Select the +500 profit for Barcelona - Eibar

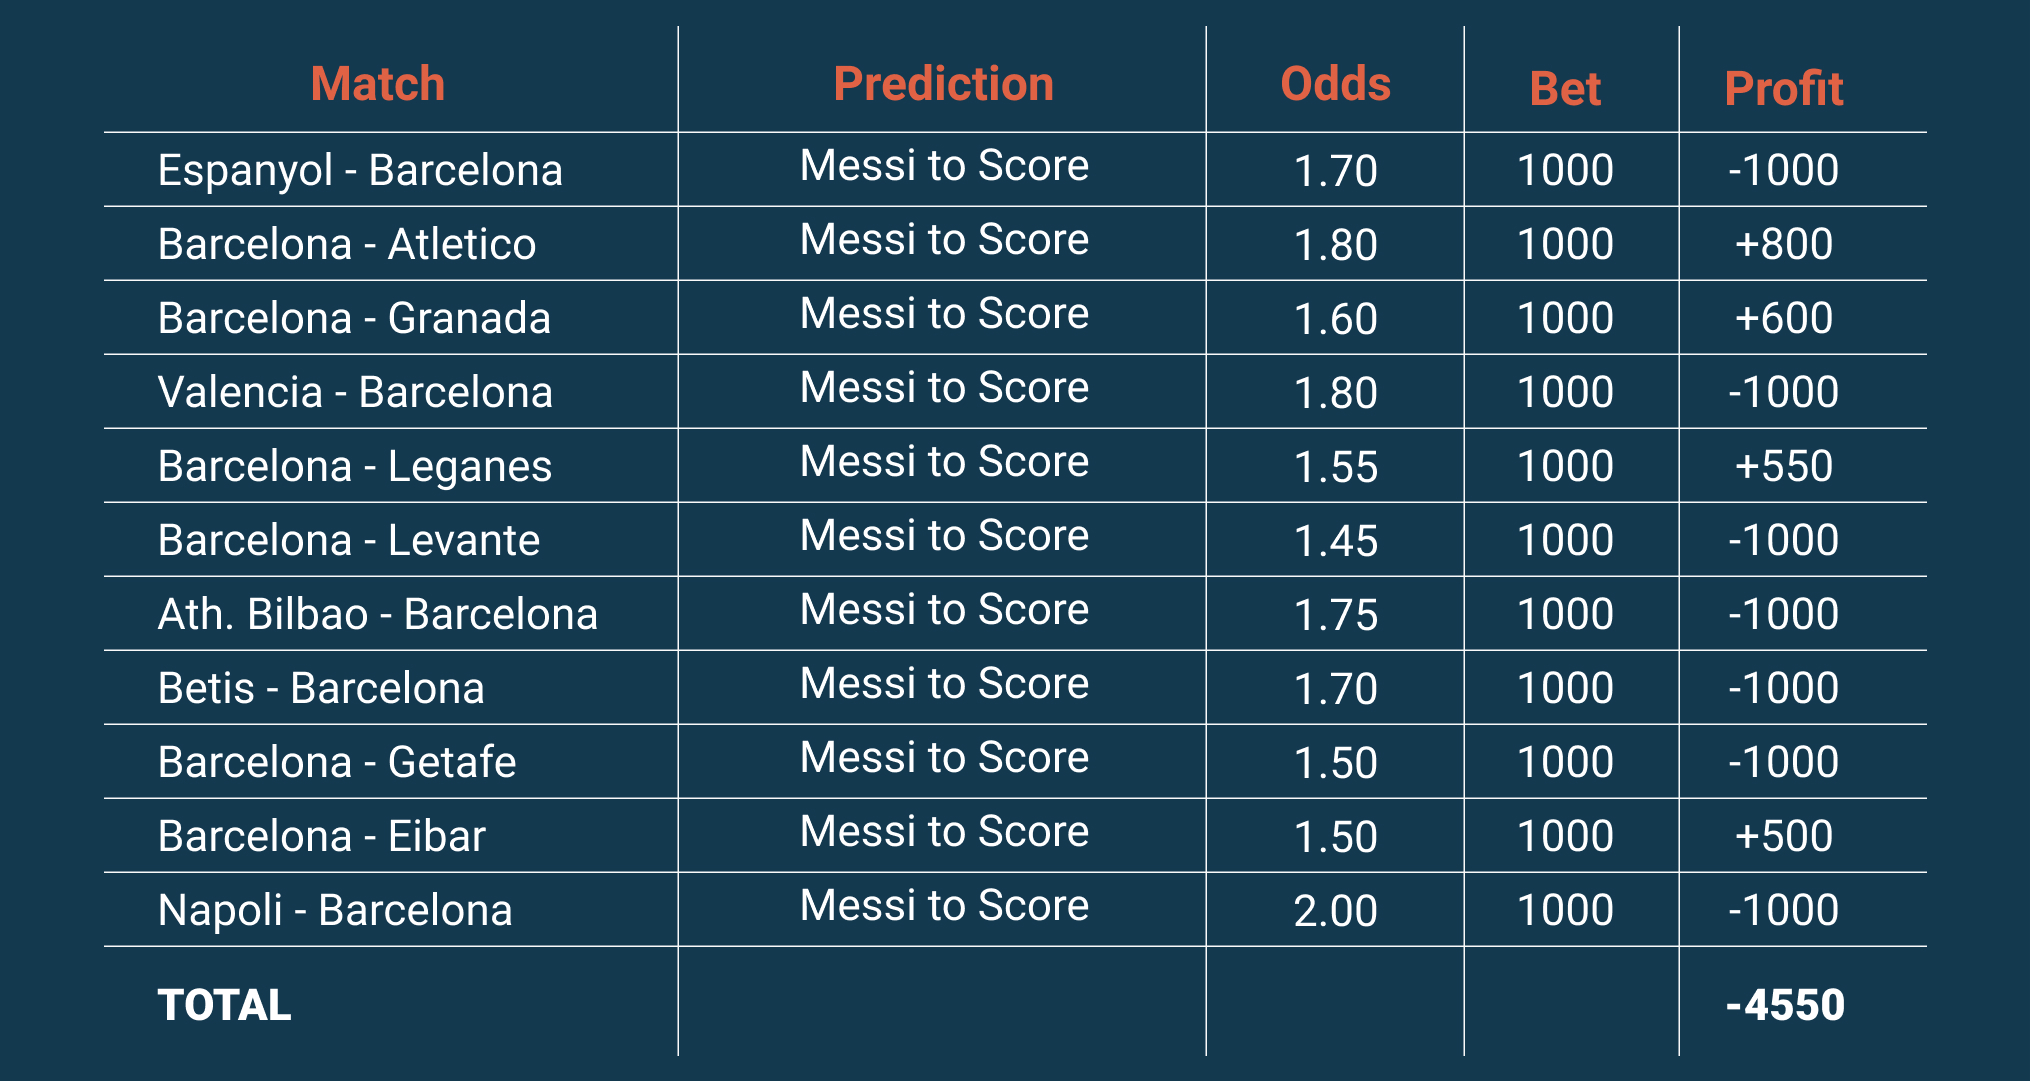click(1783, 836)
